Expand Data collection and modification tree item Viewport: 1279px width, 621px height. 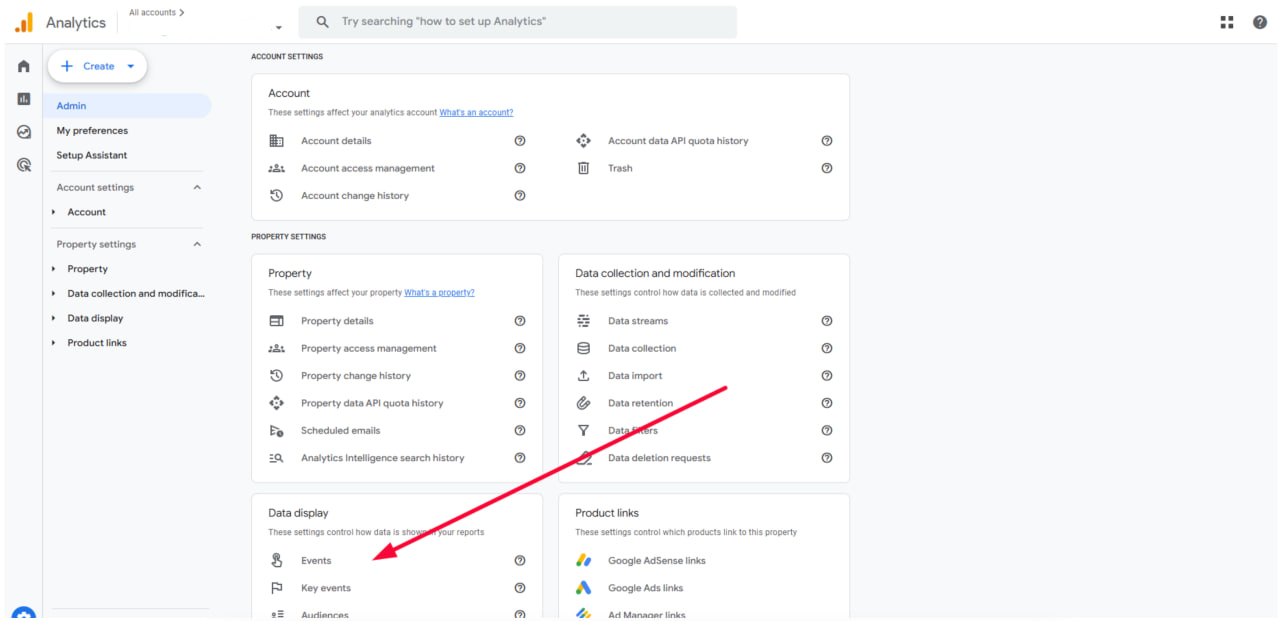click(54, 294)
